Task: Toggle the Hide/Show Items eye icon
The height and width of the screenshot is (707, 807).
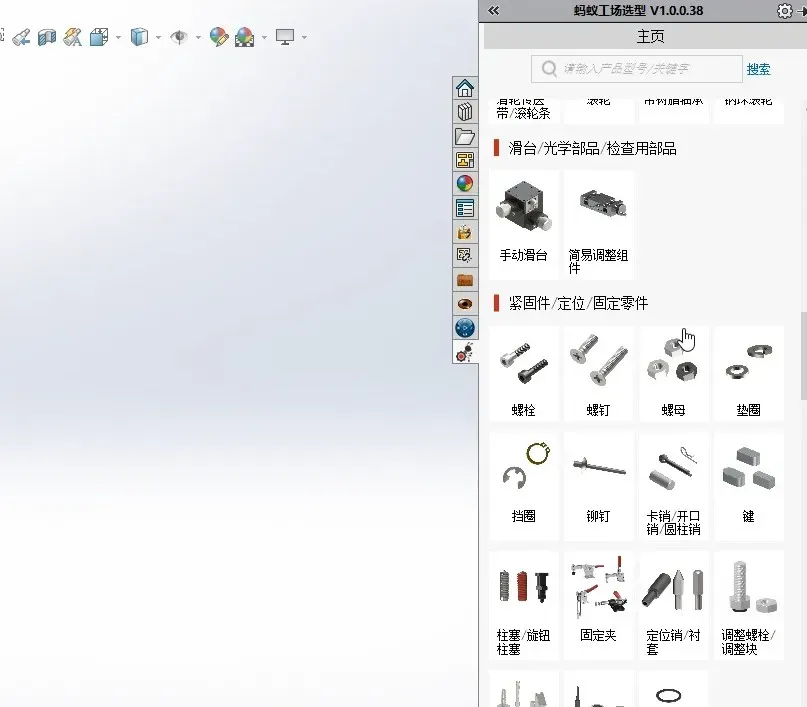Action: pos(179,37)
